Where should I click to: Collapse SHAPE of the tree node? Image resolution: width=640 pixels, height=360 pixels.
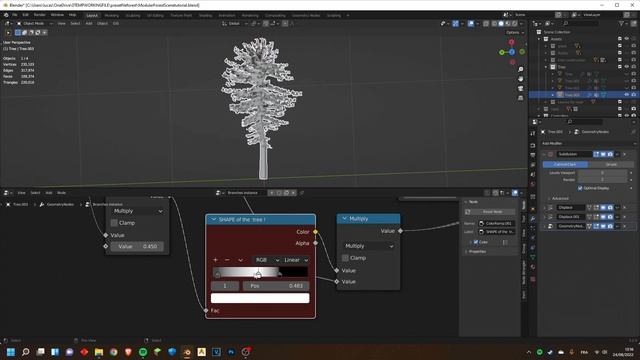pyautogui.click(x=213, y=220)
